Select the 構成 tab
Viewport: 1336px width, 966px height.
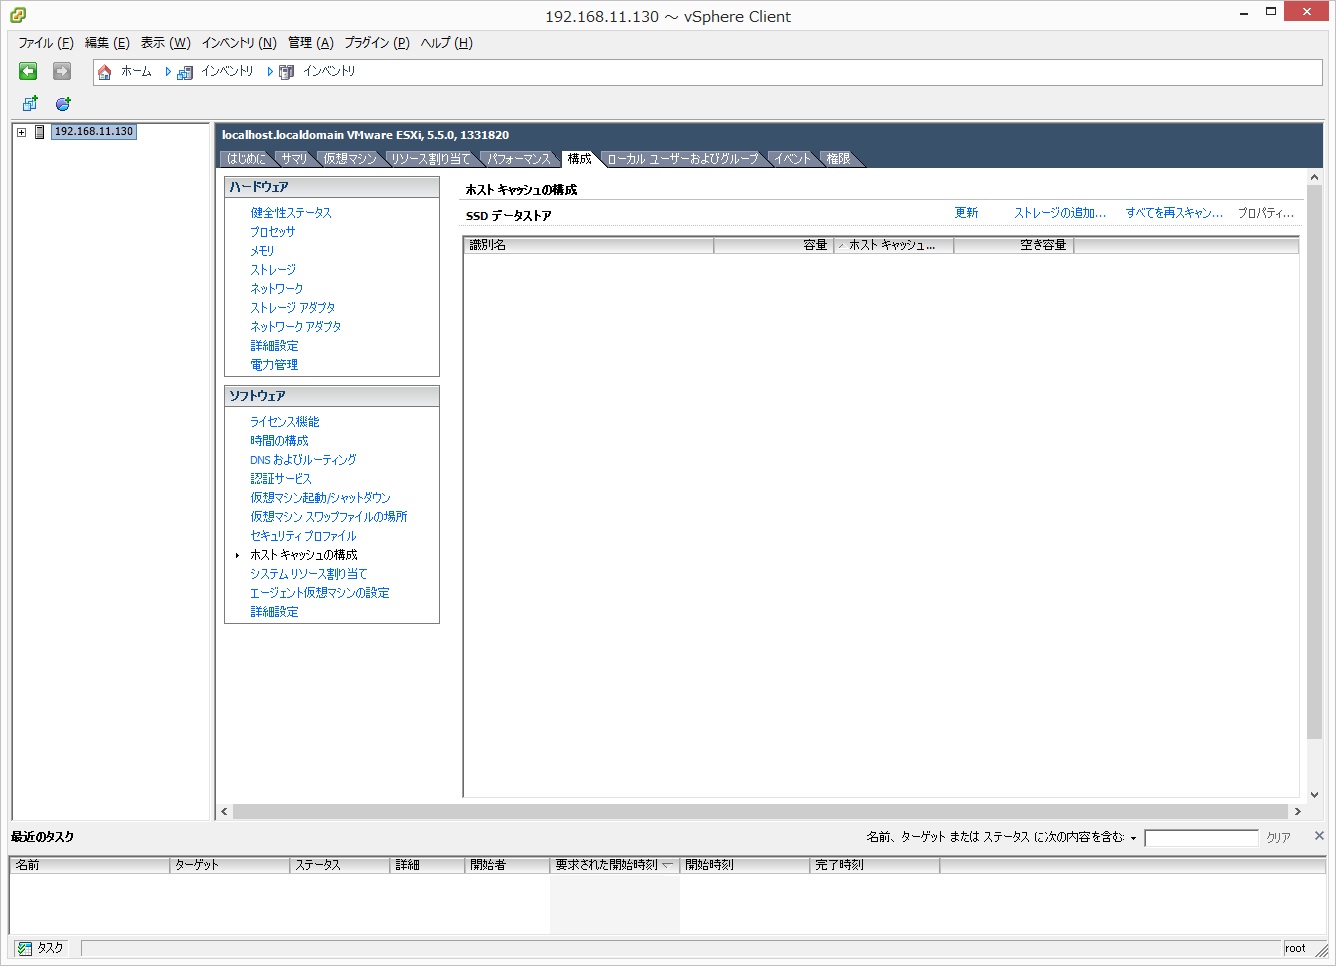pos(580,159)
